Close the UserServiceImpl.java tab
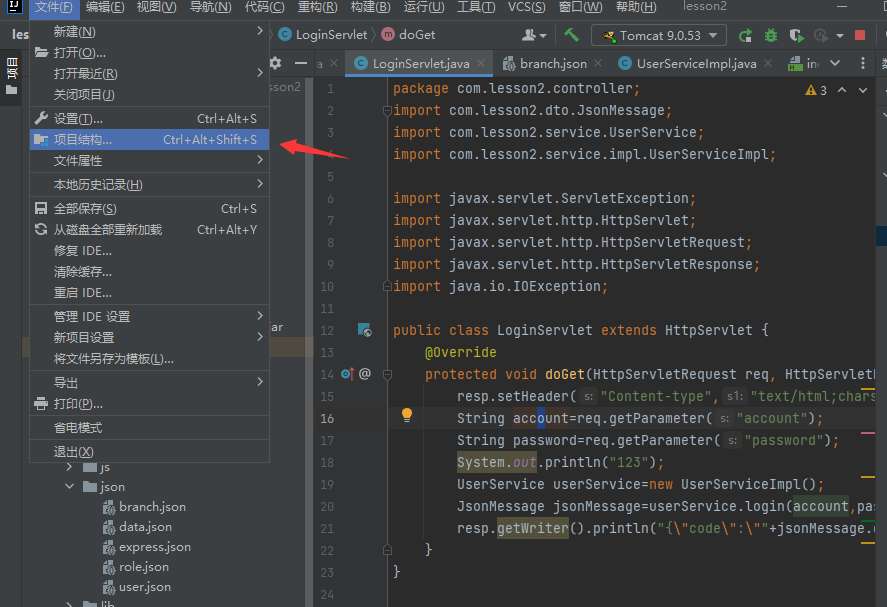 (x=768, y=63)
